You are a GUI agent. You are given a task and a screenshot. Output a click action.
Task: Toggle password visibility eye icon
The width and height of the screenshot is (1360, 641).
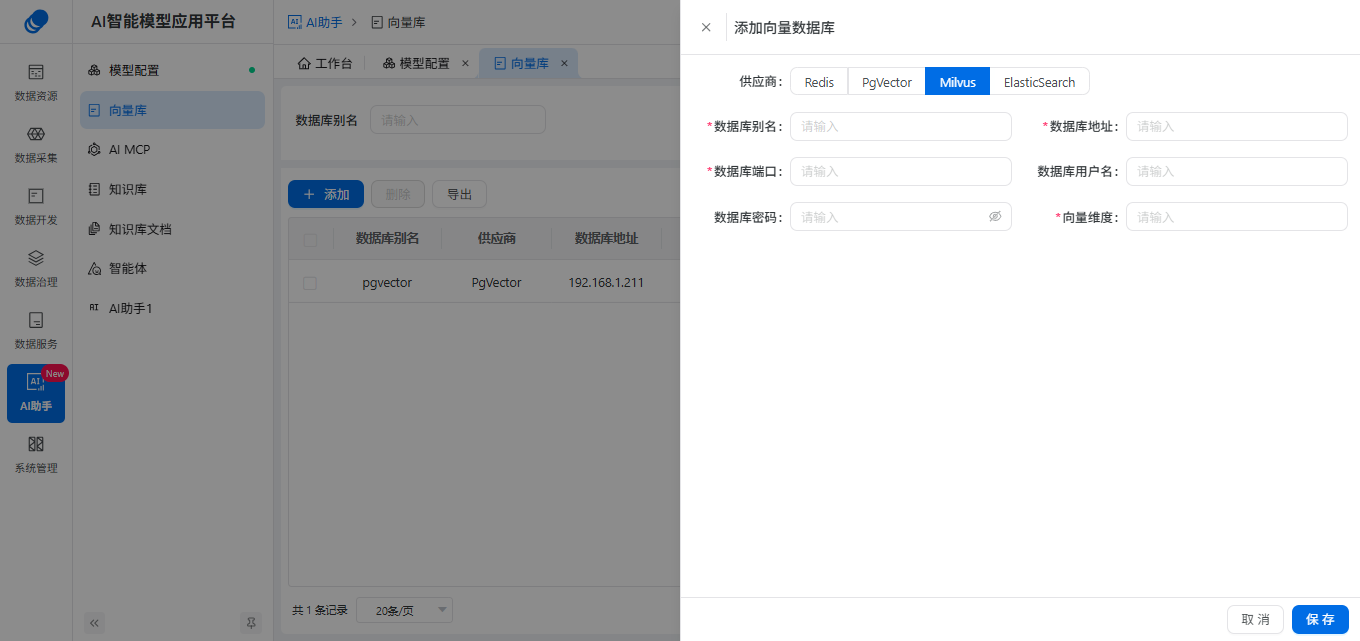pos(995,216)
